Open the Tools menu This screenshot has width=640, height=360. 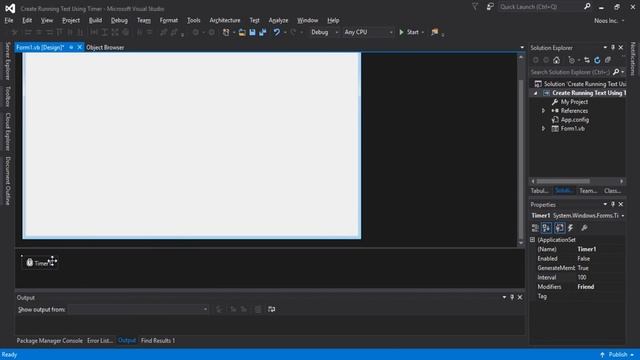193,20
